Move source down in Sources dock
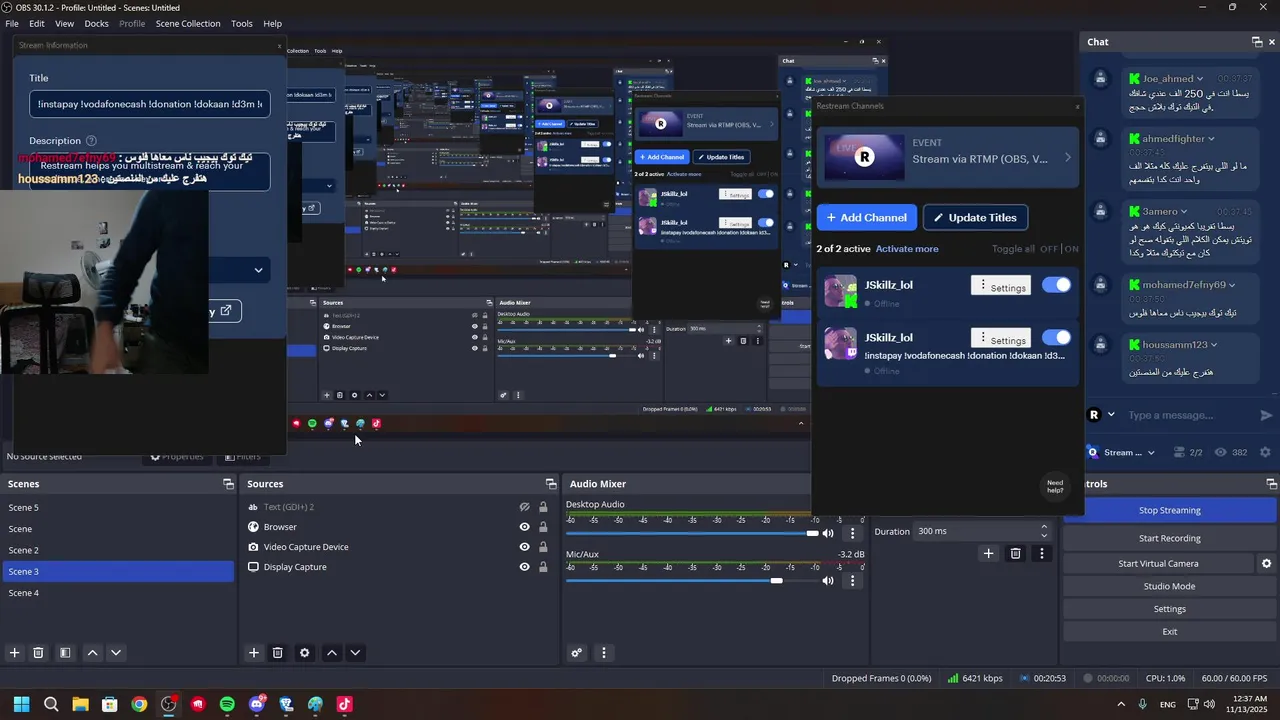The height and width of the screenshot is (720, 1280). 355,653
